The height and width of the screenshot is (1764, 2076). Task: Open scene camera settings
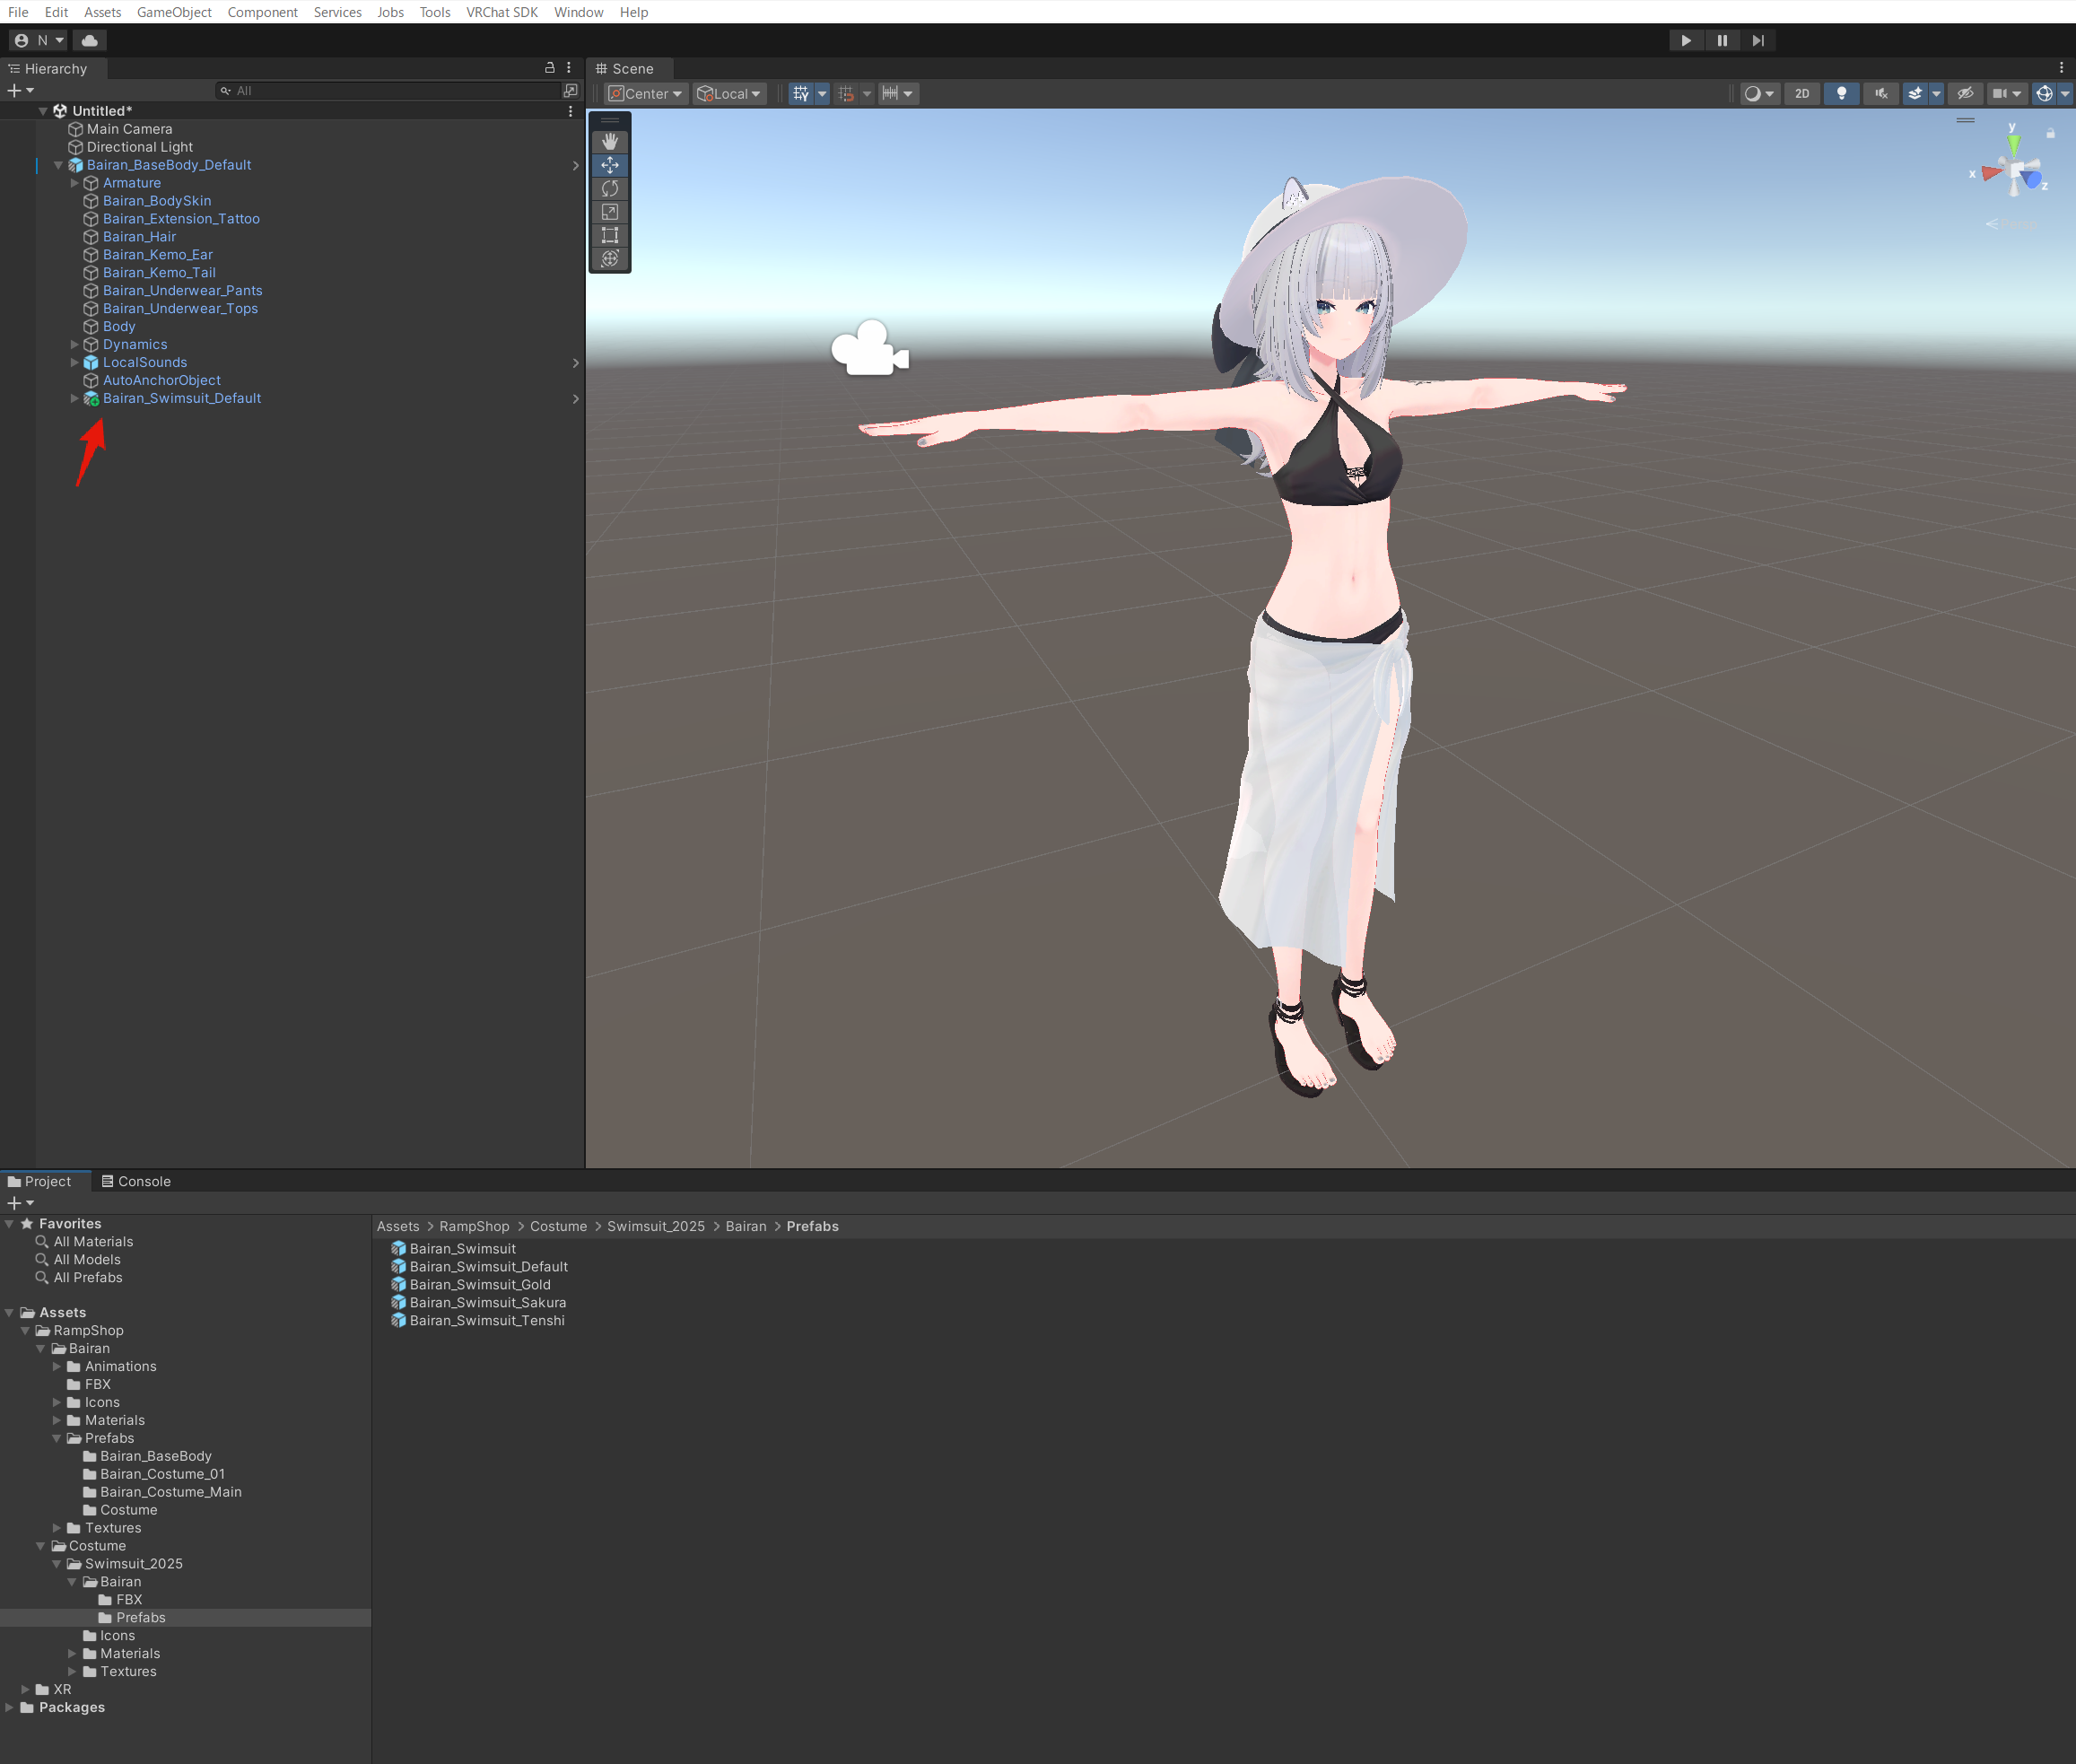point(2006,93)
